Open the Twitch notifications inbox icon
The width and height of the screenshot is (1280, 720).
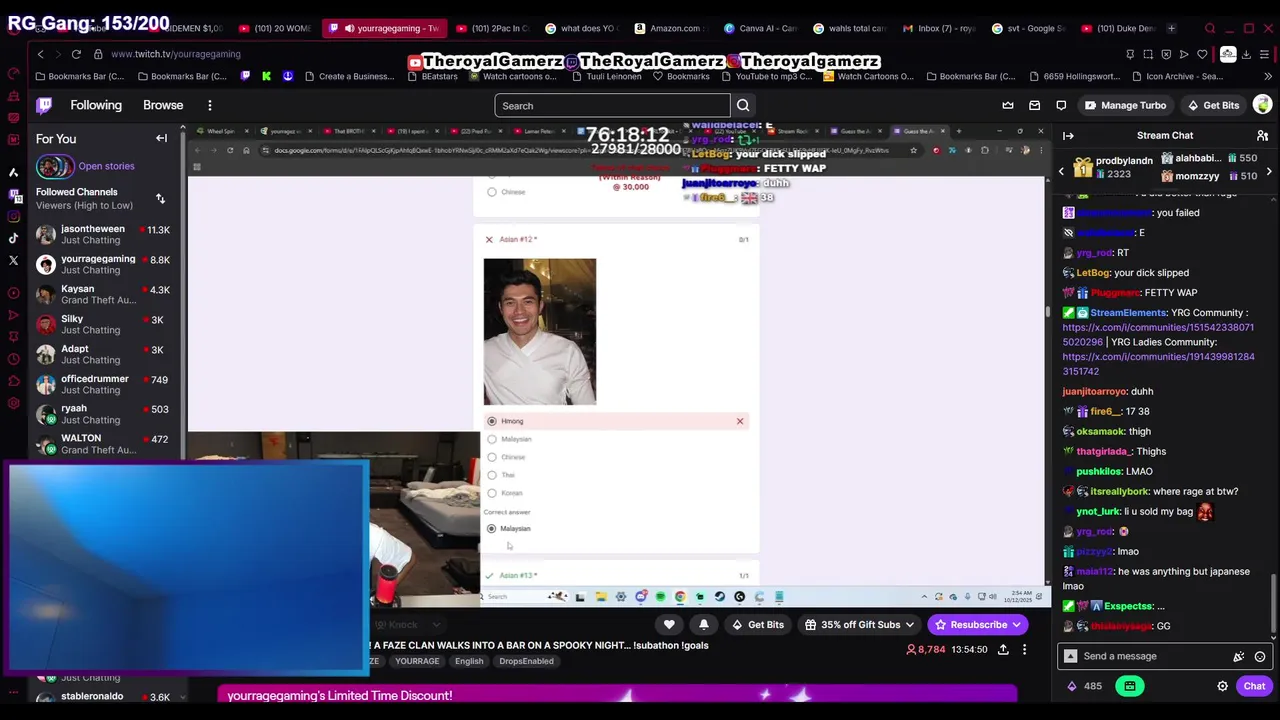tap(1035, 105)
